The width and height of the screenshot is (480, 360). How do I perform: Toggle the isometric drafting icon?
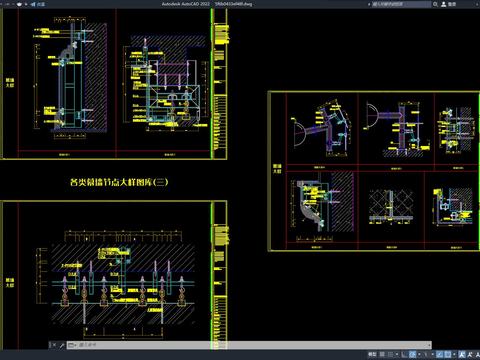coord(425,354)
